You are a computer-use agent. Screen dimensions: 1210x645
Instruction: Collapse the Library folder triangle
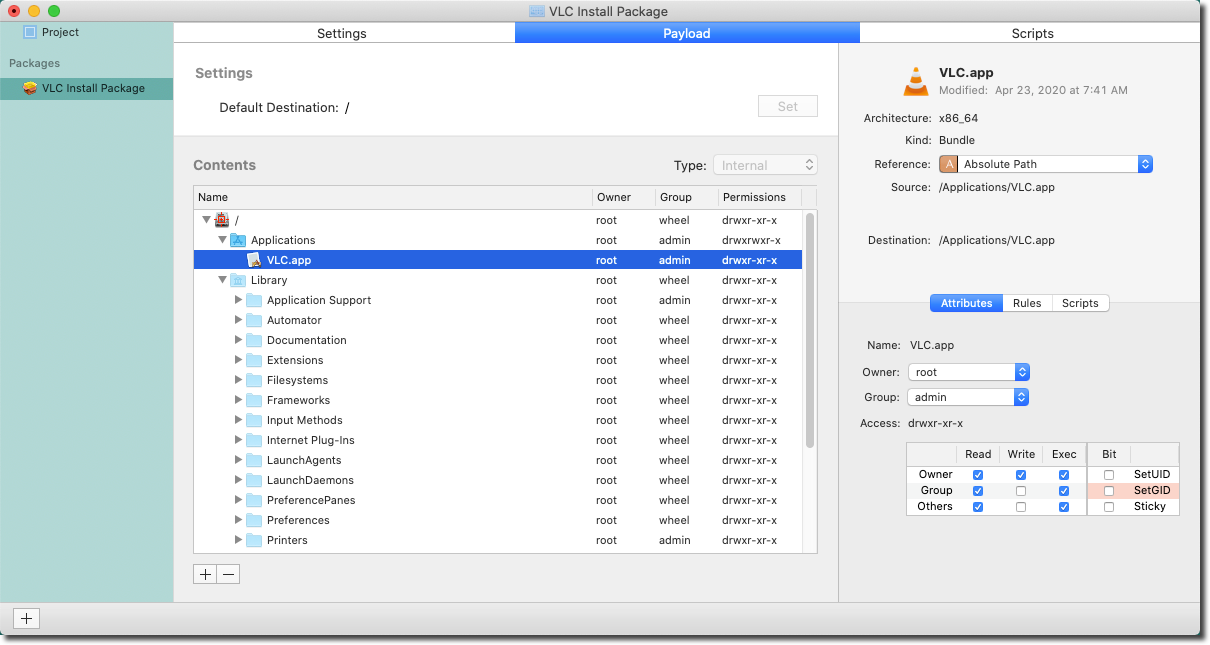(222, 280)
